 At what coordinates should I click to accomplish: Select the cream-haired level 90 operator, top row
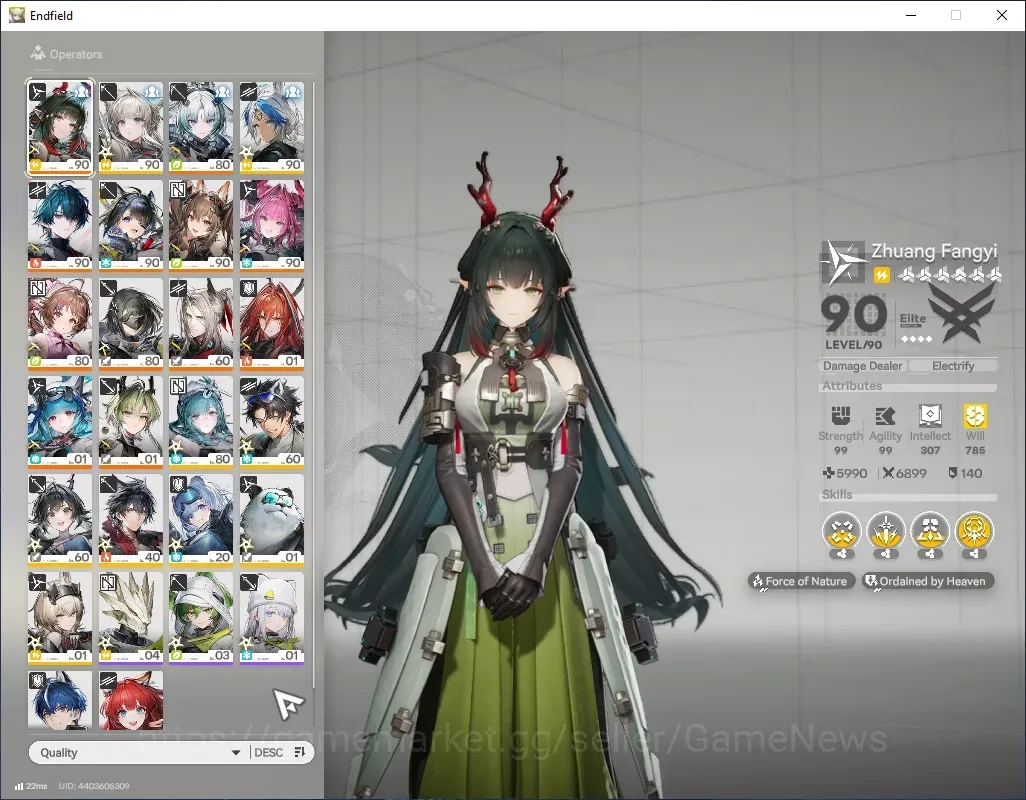point(130,128)
